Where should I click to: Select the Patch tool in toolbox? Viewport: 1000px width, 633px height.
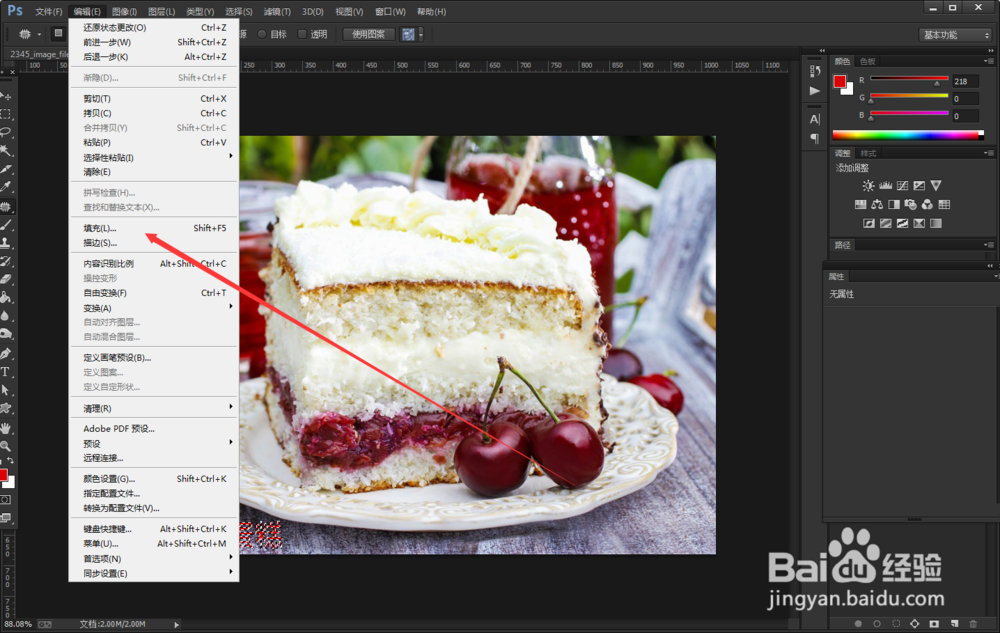pos(6,207)
